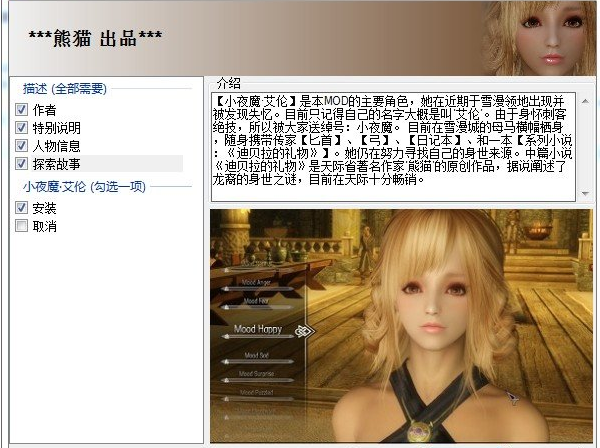Select the 特别说明 row label
This screenshot has height=448, width=600.
57,128
